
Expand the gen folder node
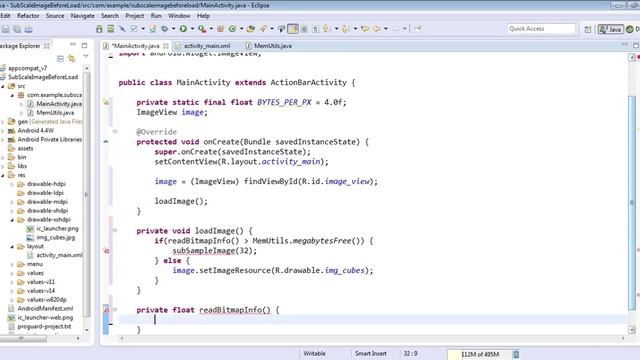(x=3, y=122)
